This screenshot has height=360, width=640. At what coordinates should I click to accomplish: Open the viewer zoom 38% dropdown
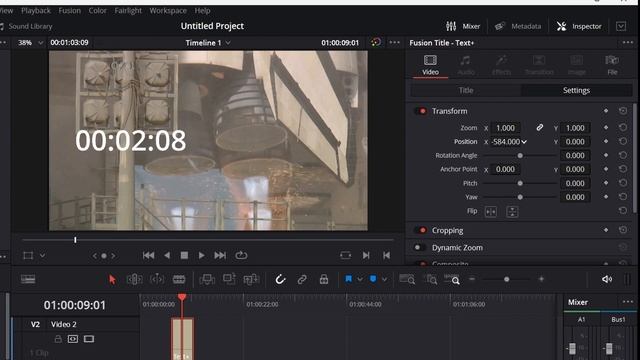pos(30,42)
